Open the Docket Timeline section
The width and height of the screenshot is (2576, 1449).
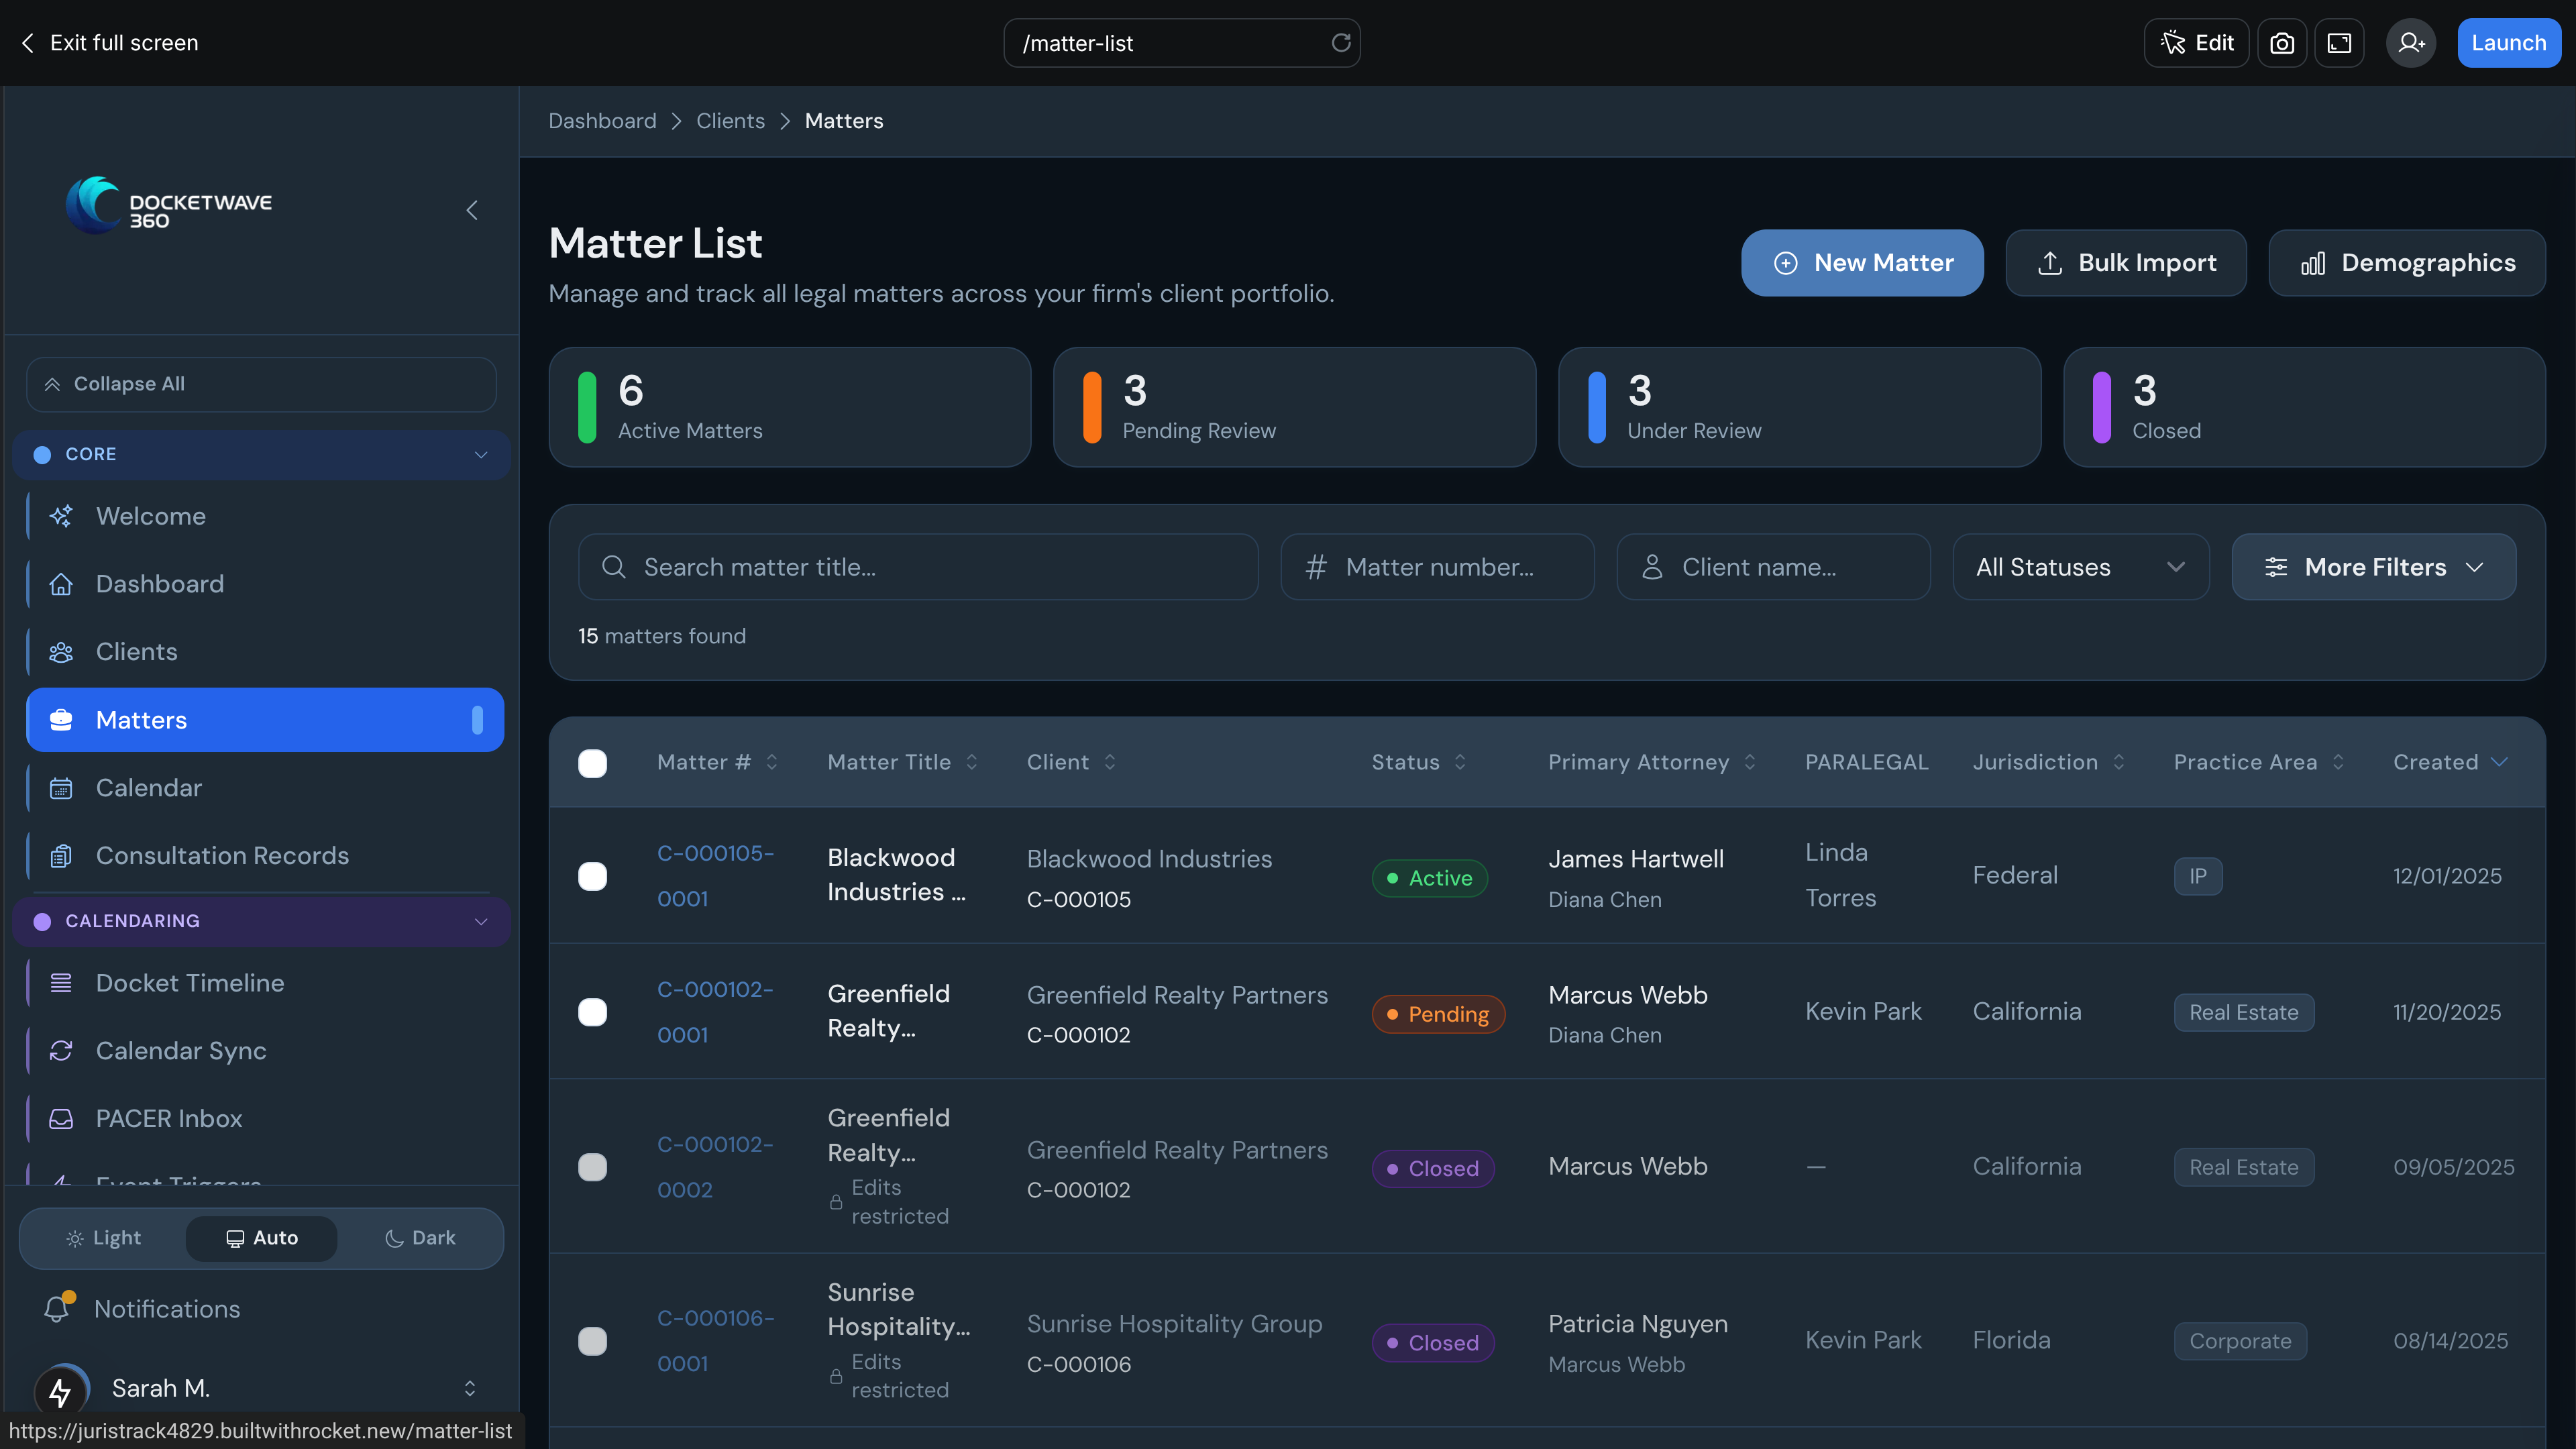pyautogui.click(x=189, y=983)
